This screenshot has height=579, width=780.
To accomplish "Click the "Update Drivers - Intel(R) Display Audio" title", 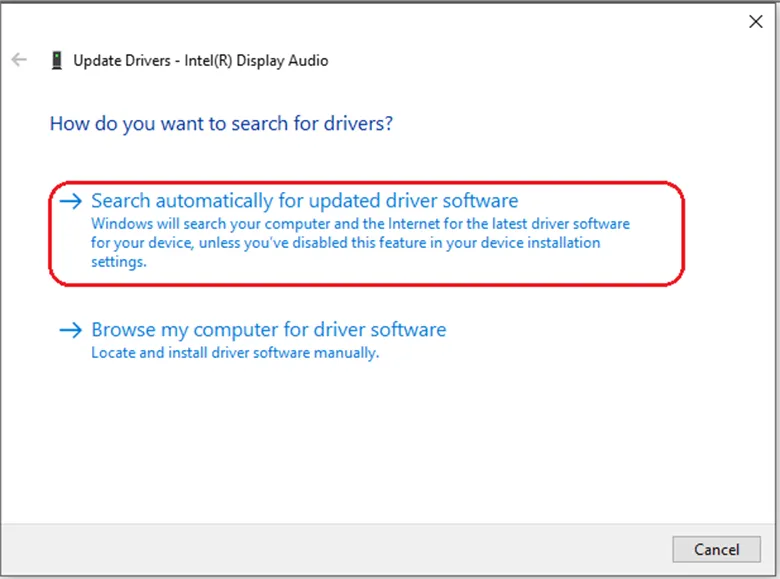I will pos(200,61).
